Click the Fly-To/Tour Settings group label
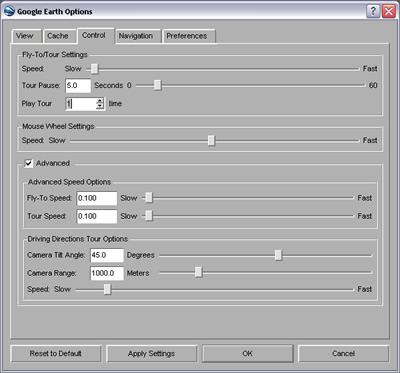 (x=55, y=54)
